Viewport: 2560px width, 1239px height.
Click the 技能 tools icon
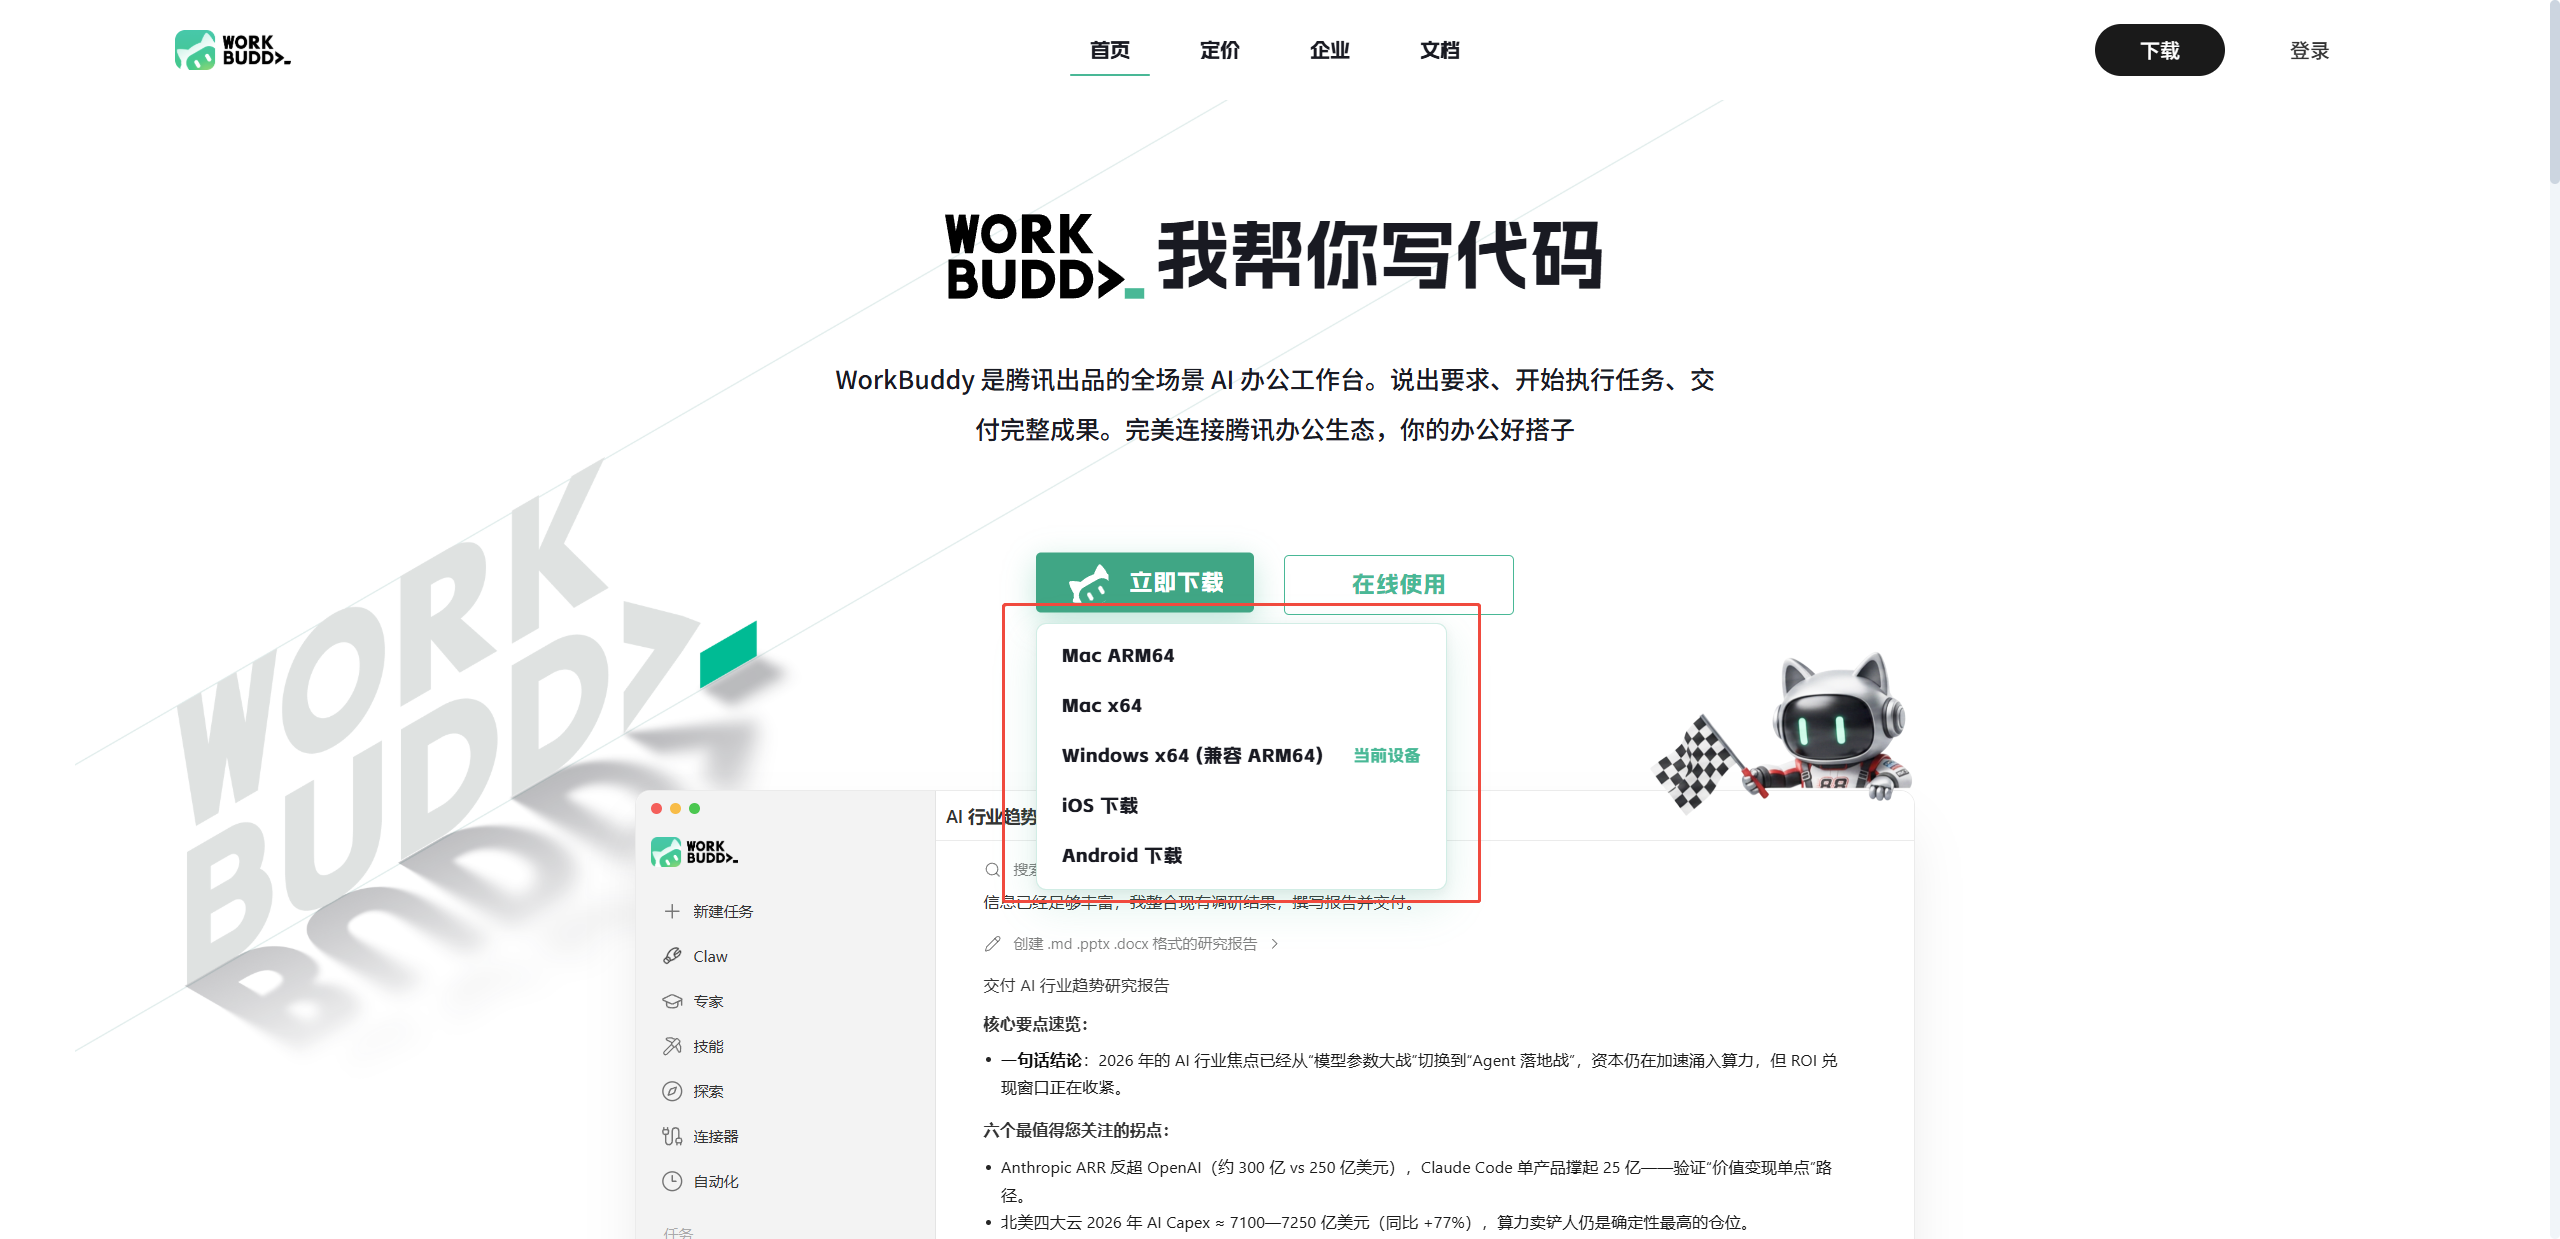tap(672, 1046)
